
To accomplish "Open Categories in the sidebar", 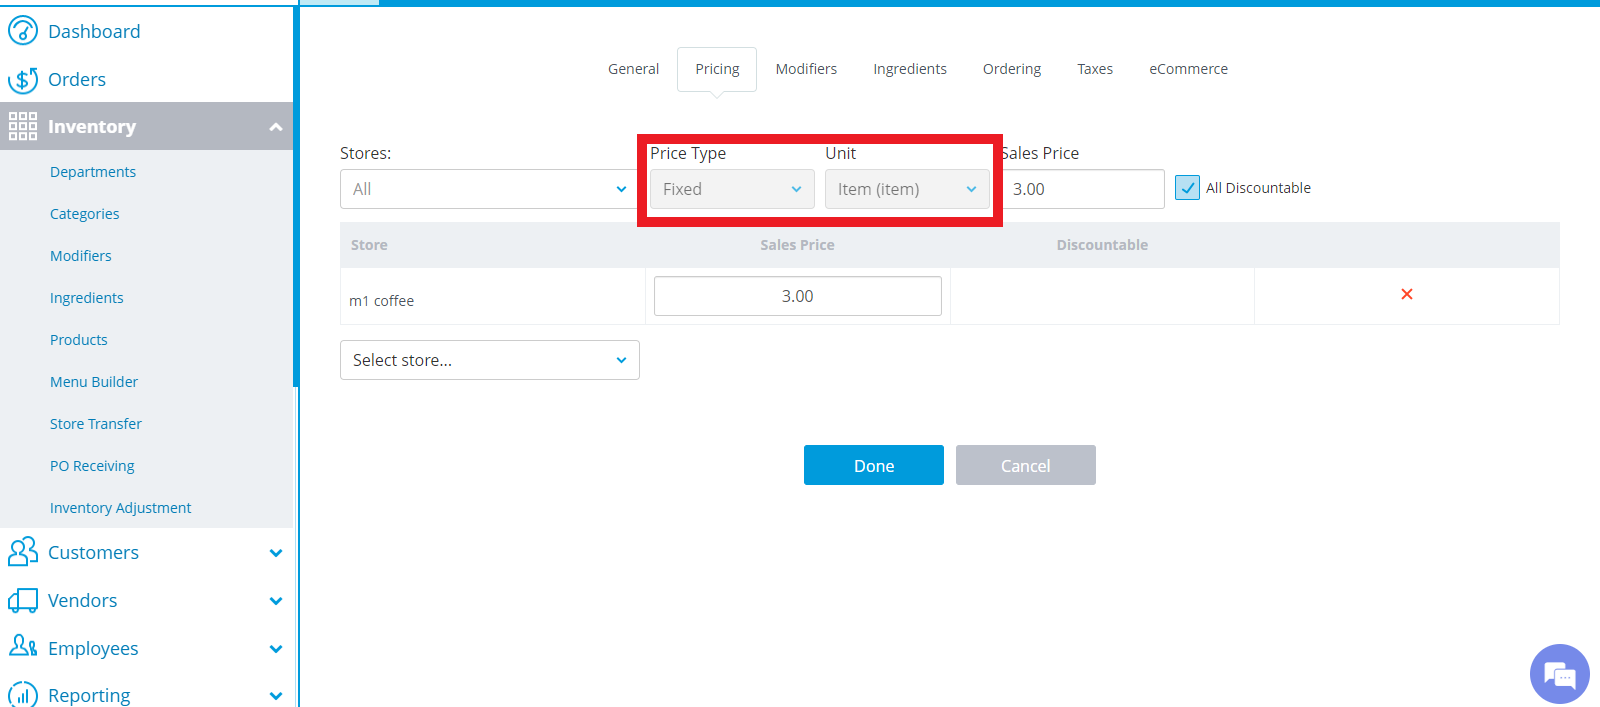I will [85, 214].
